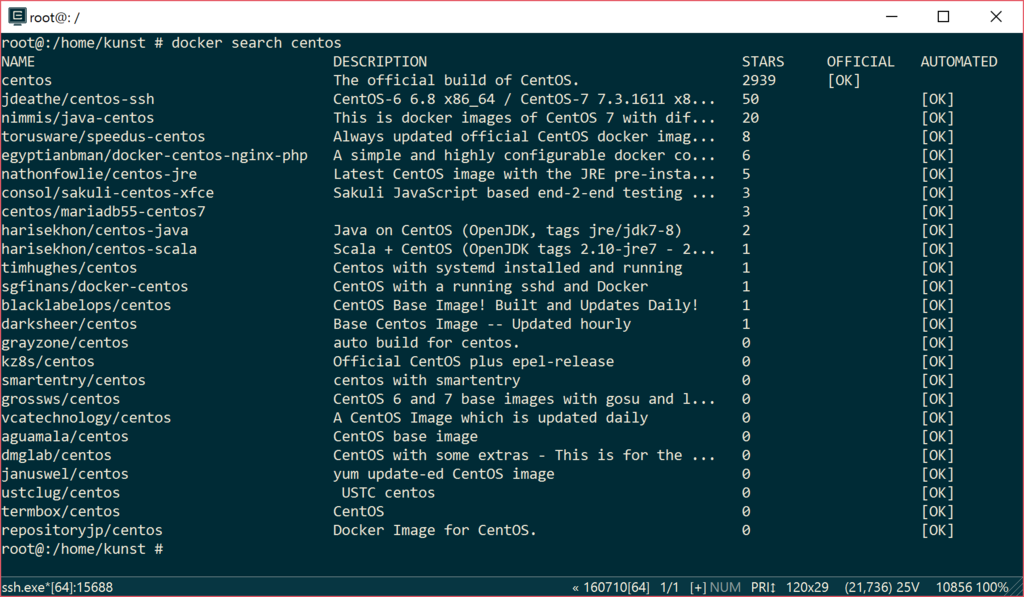Screen dimensions: 1024x597
Task: Click 'januswel/centos' image name
Action: pyautogui.click(x=65, y=474)
